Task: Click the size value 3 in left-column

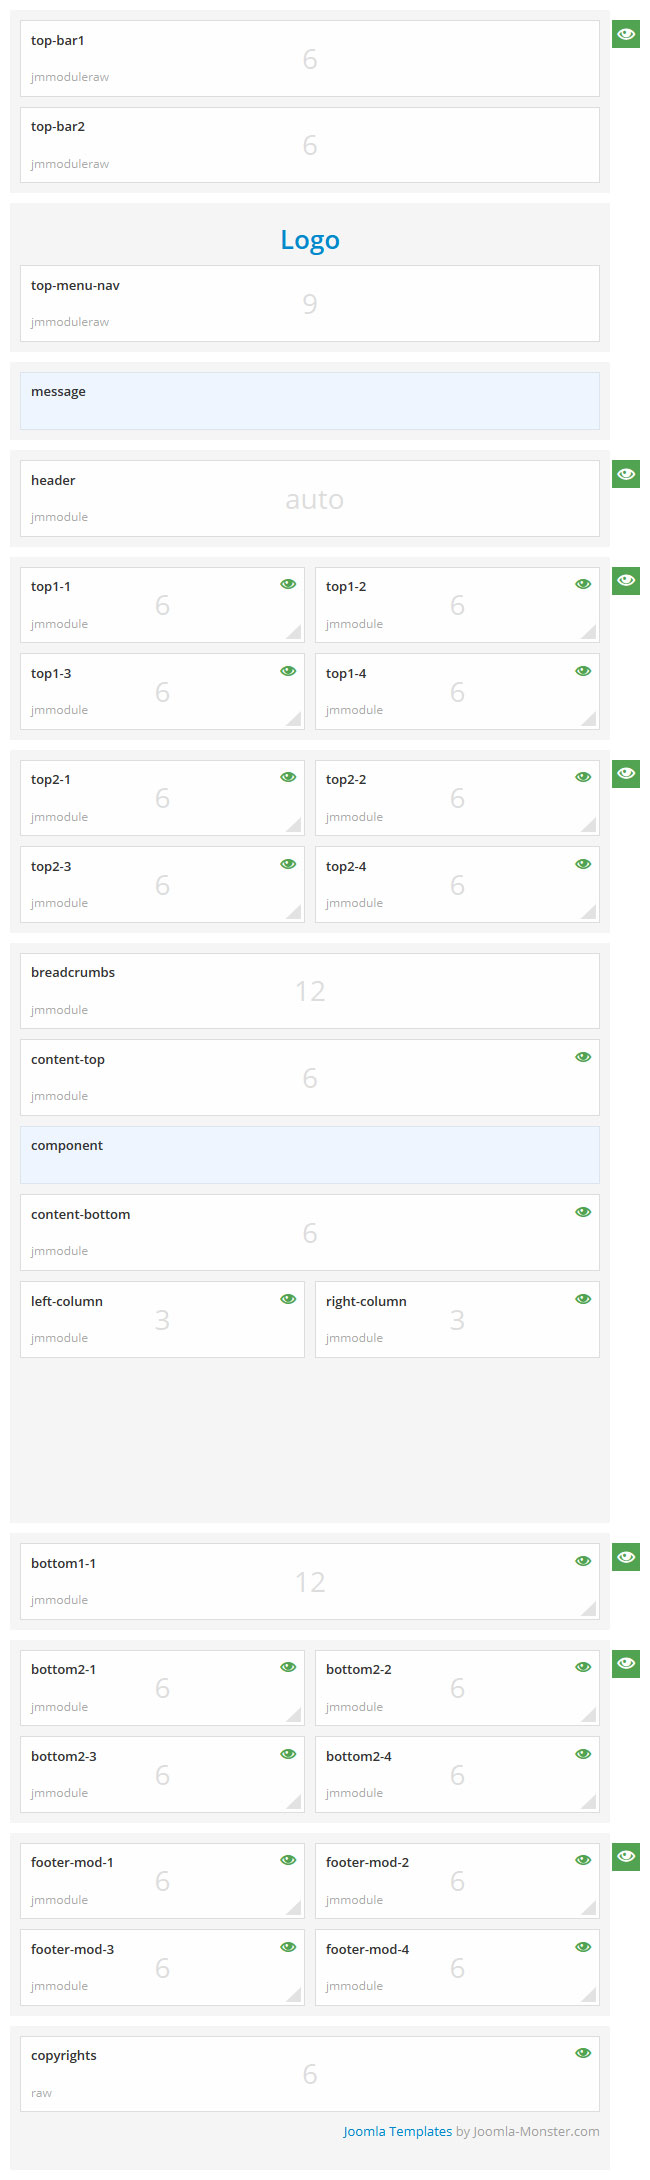Action: coord(162,1320)
